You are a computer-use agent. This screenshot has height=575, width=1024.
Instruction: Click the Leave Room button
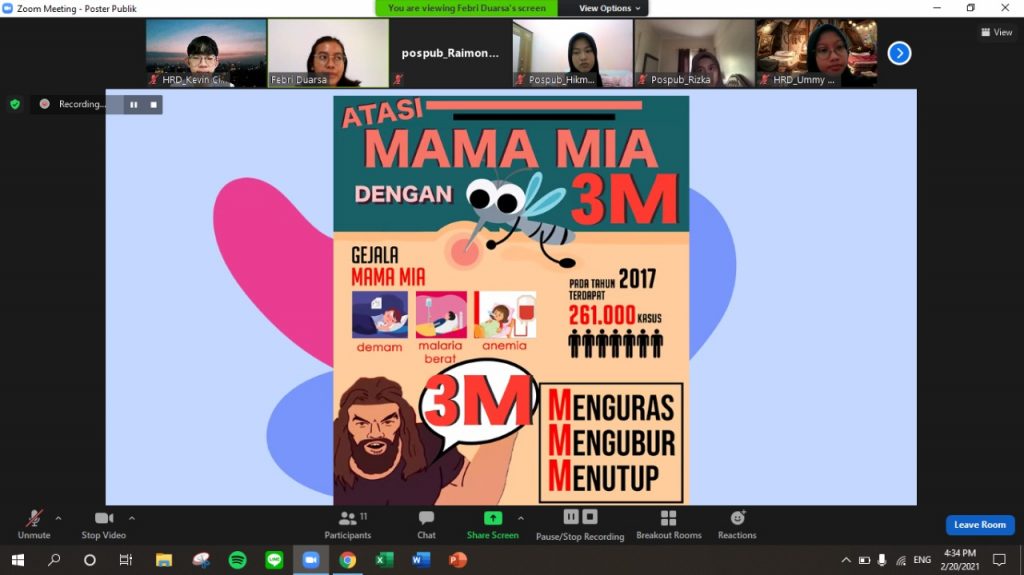pos(980,525)
